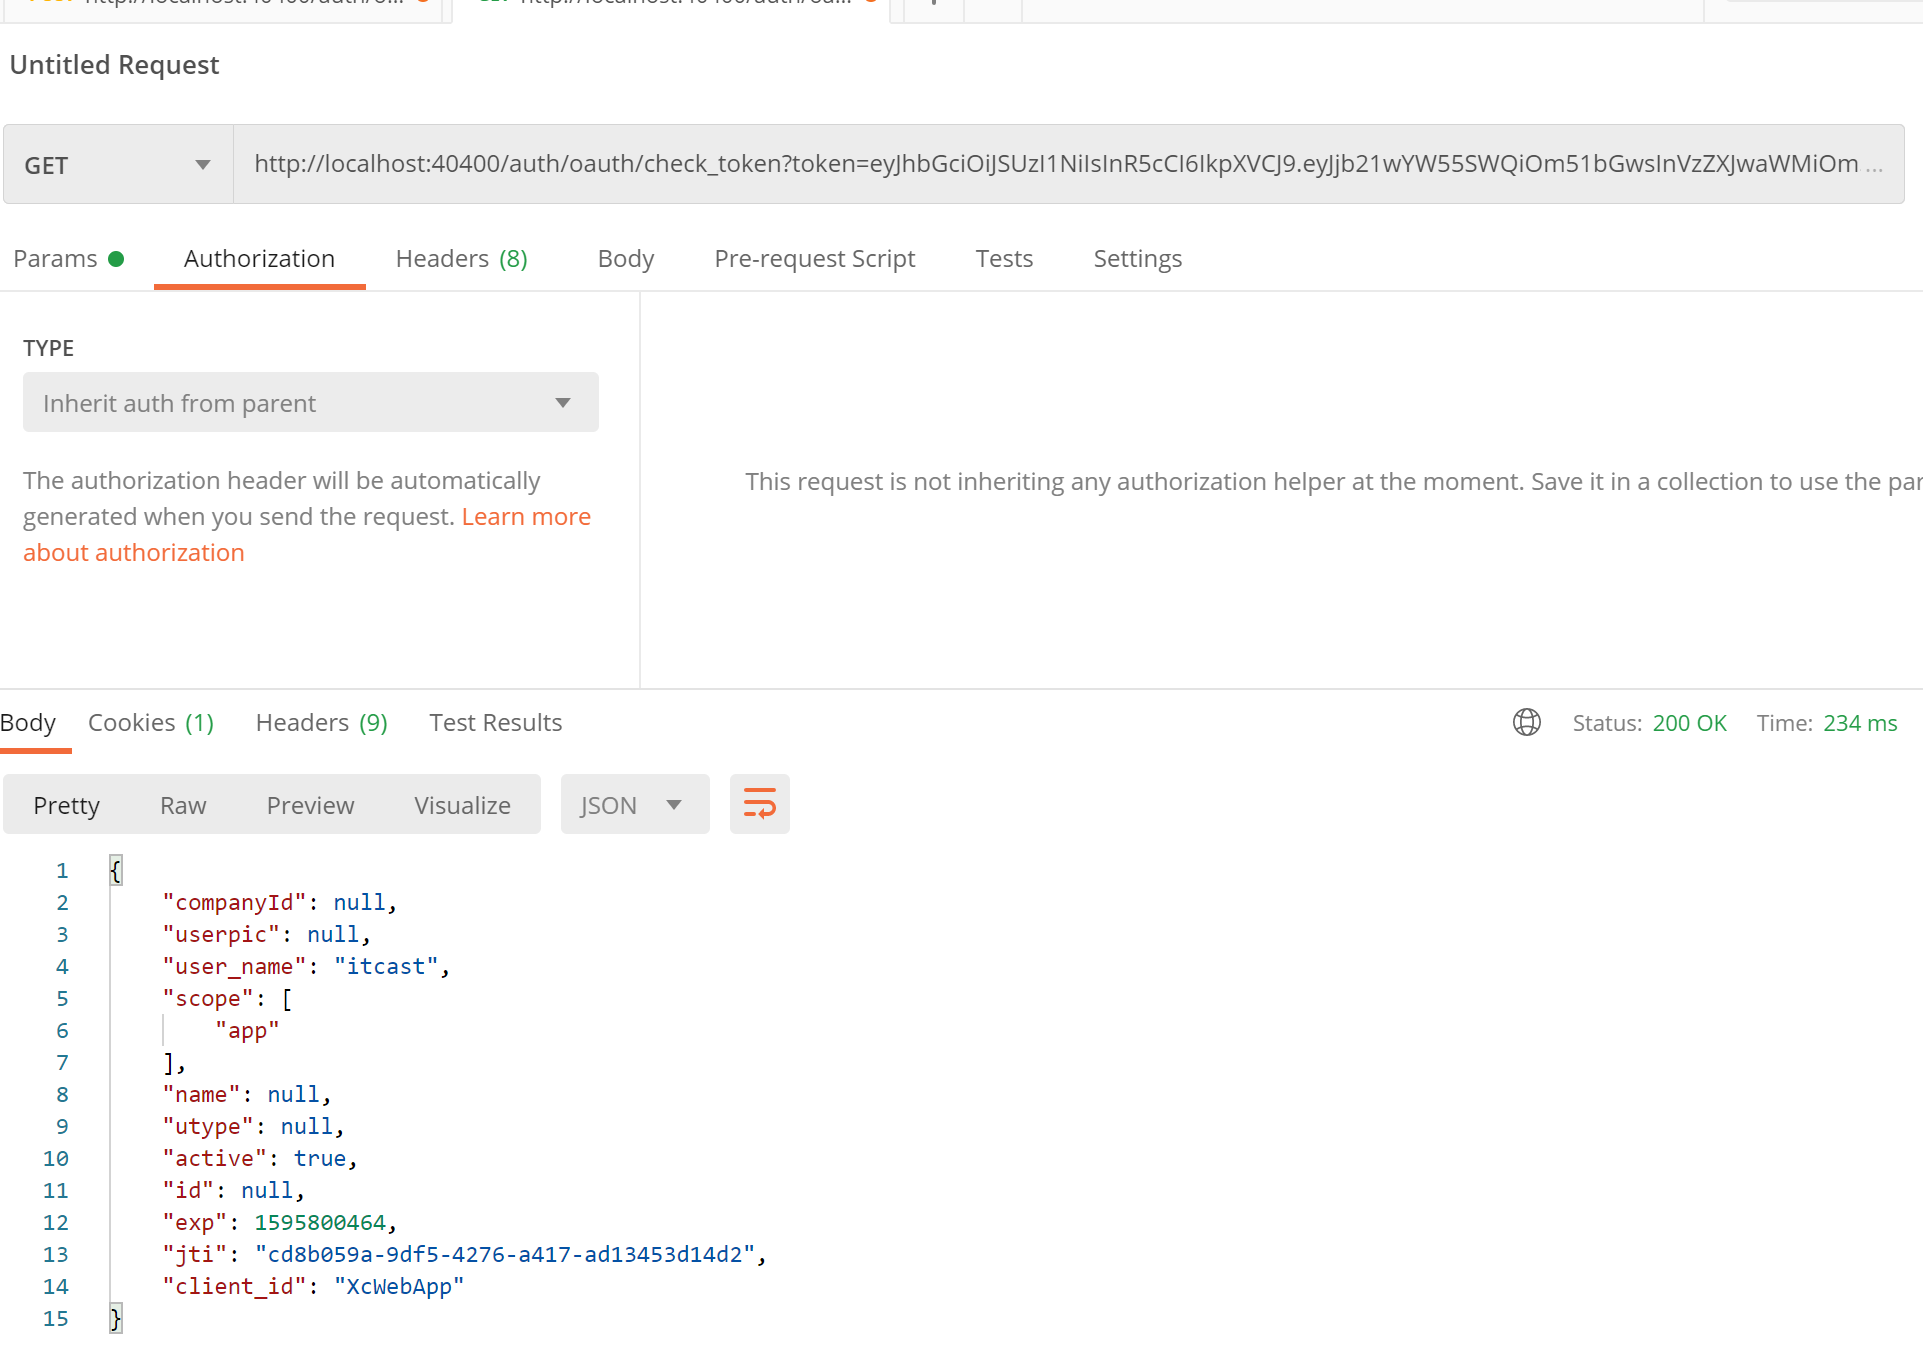Open the request Settings tab

coord(1138,259)
